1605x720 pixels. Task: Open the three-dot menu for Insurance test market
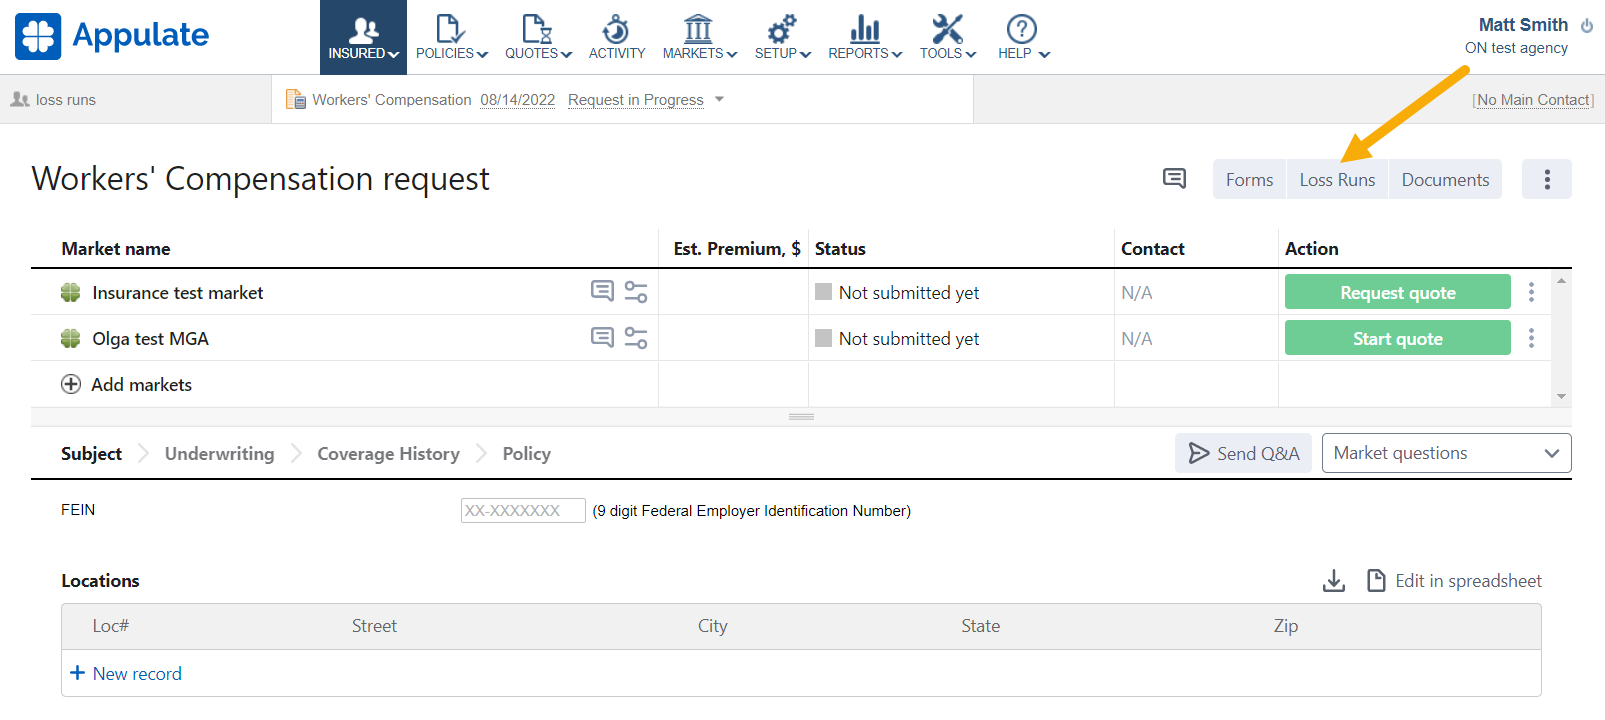point(1531,292)
